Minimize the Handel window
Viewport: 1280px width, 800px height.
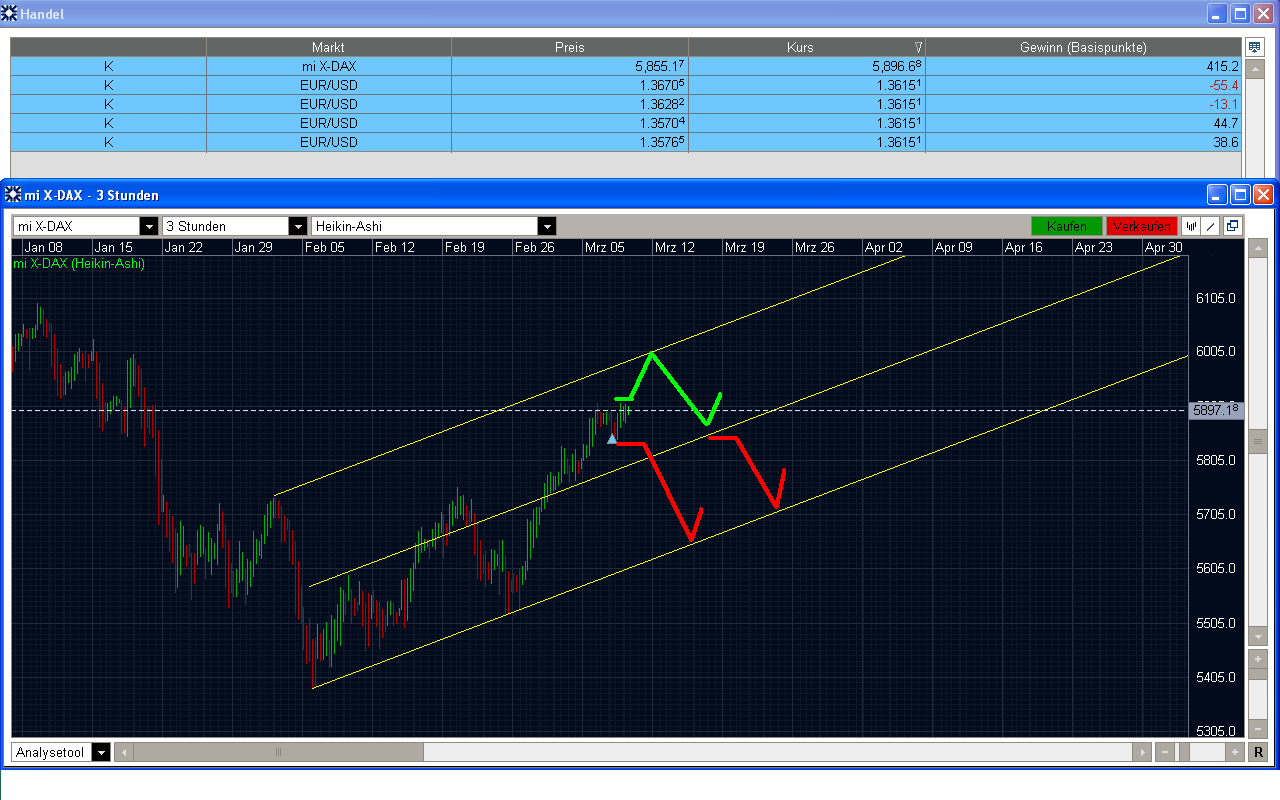(1217, 13)
